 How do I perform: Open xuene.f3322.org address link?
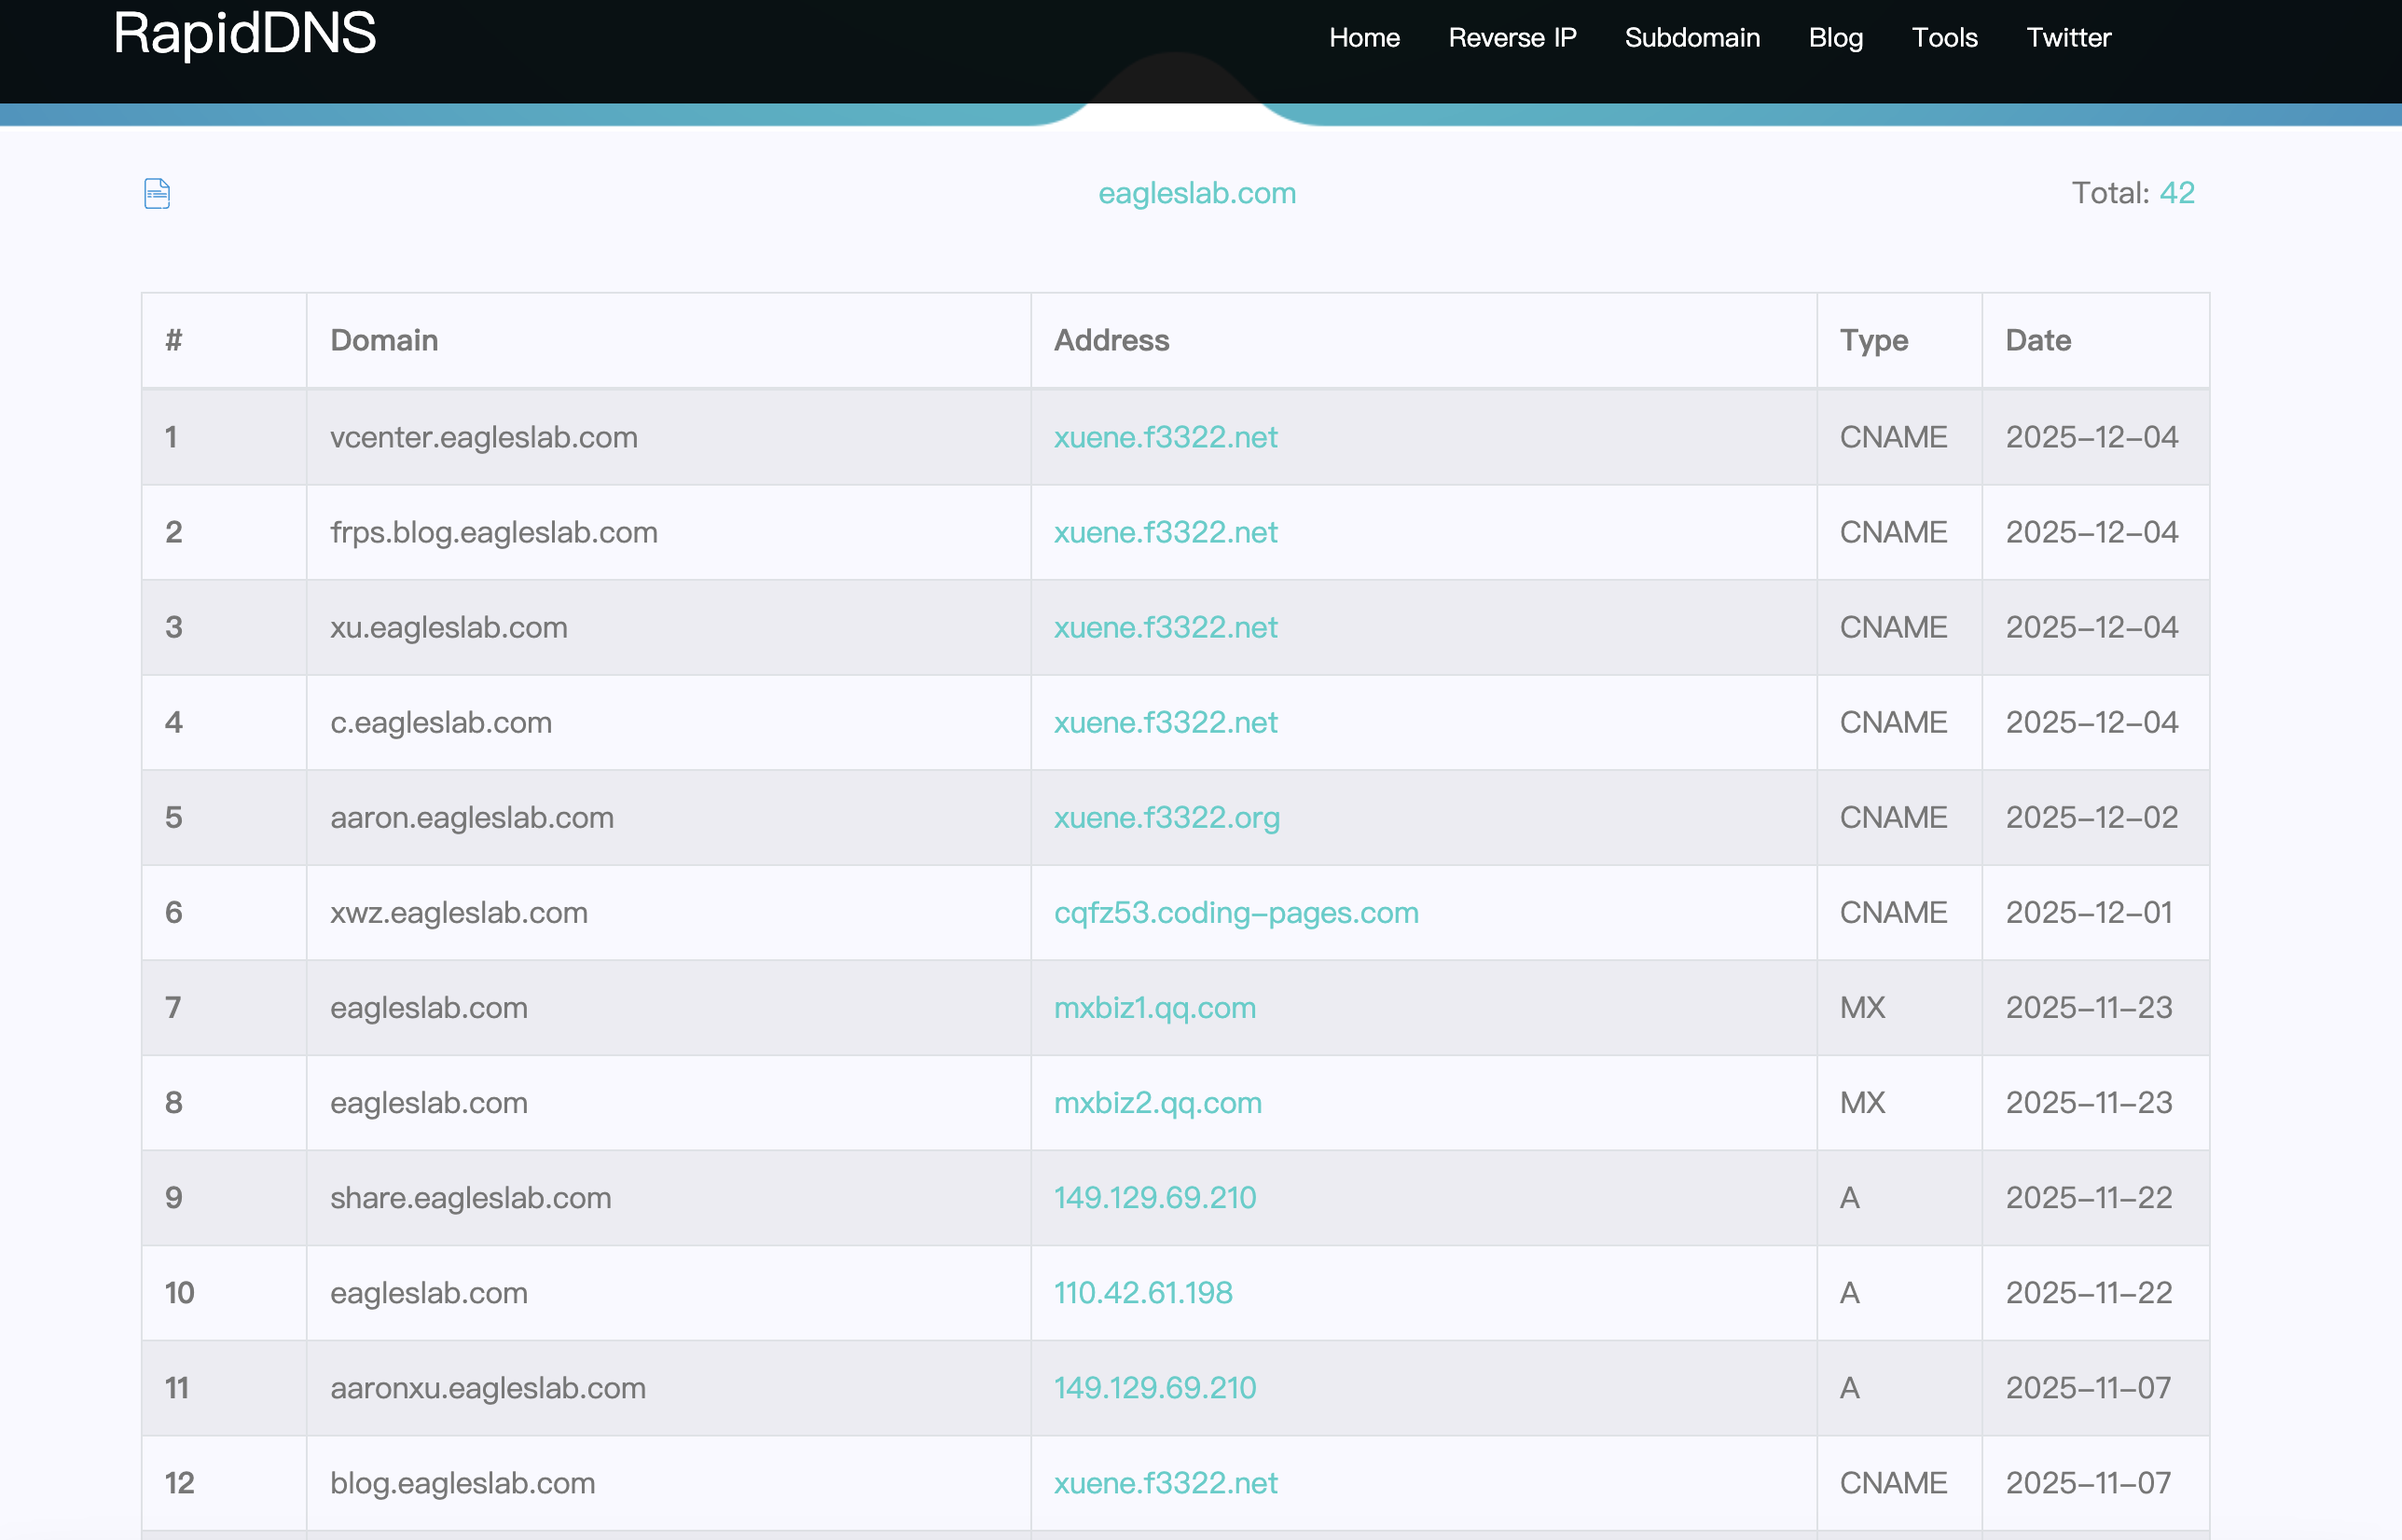click(x=1166, y=817)
